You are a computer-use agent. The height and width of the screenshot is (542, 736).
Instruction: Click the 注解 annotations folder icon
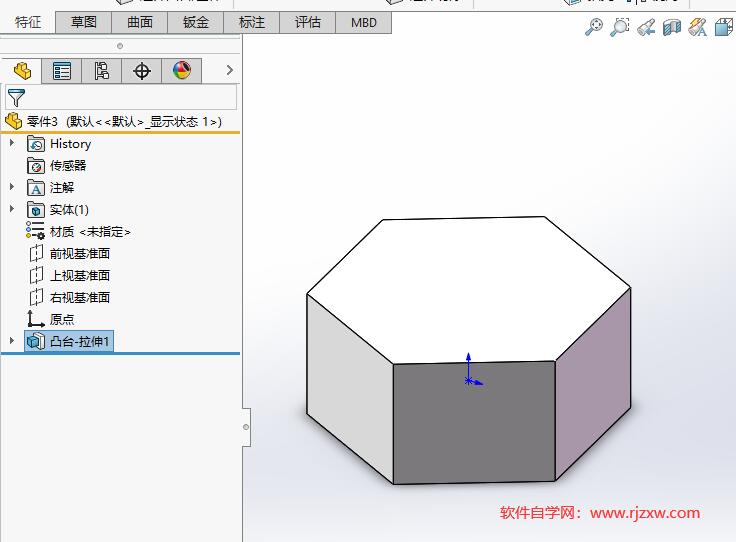[36, 188]
